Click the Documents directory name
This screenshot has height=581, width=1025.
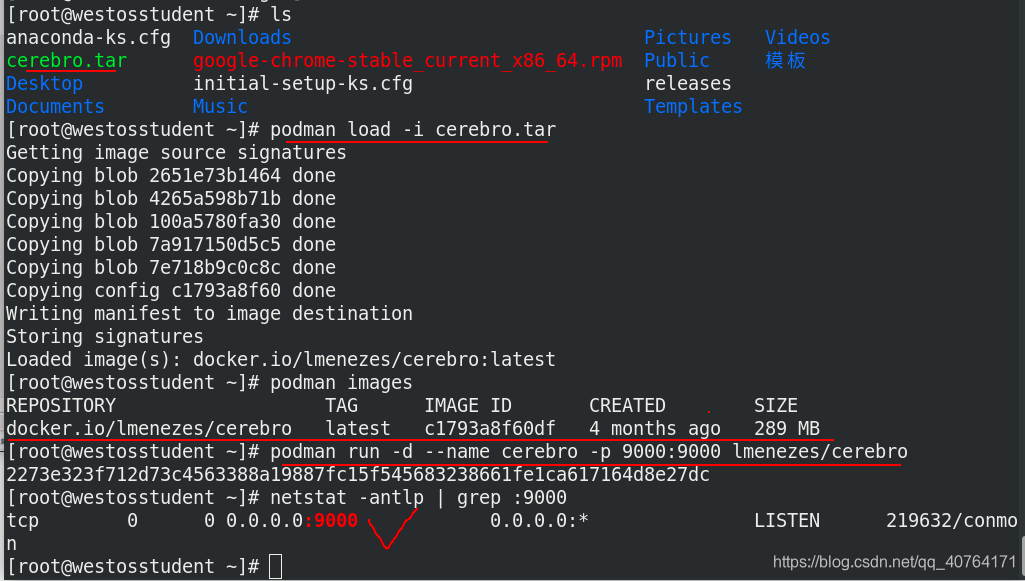[x=56, y=107]
